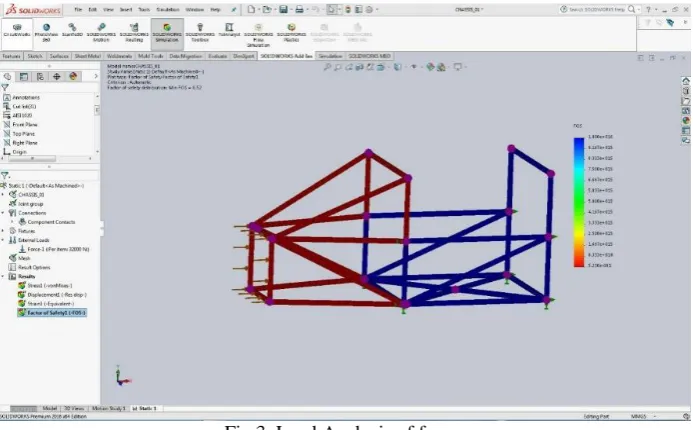693x430 pixels.
Task: Switch to the Static 1 study tab
Action: click(x=145, y=408)
